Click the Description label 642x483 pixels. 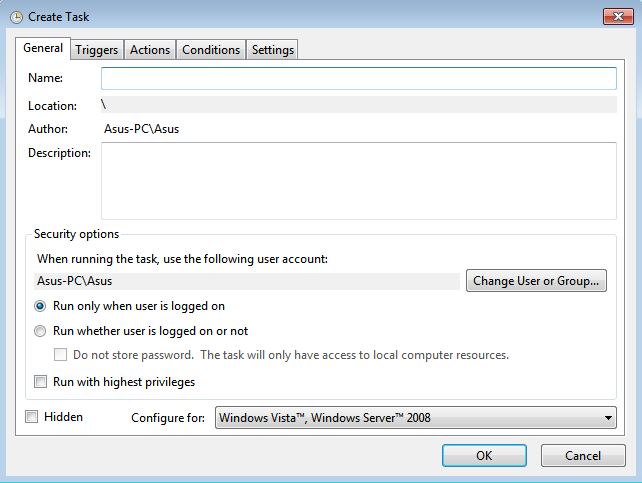tap(59, 153)
